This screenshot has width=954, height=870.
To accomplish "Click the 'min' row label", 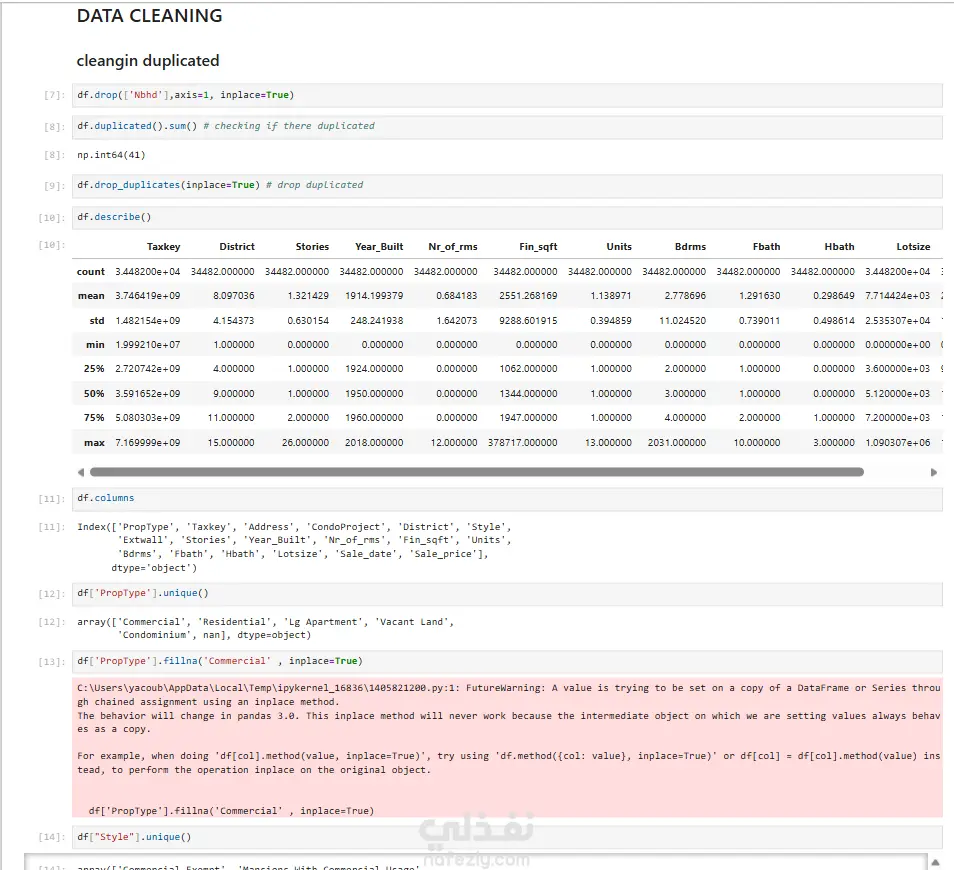I will 96,345.
